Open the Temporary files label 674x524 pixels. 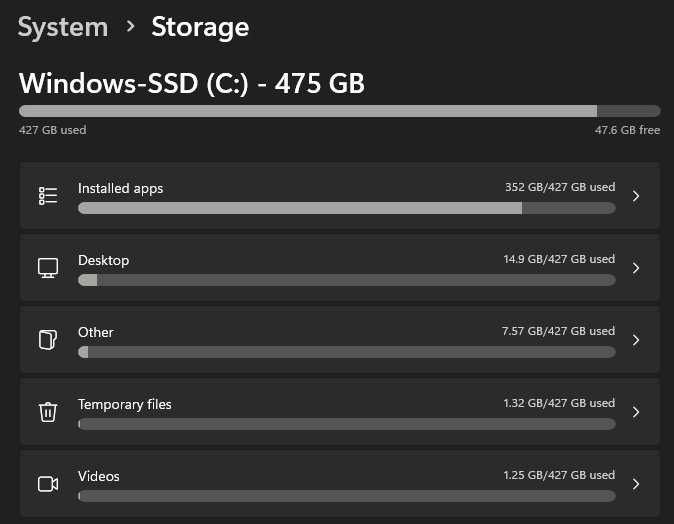click(x=125, y=404)
